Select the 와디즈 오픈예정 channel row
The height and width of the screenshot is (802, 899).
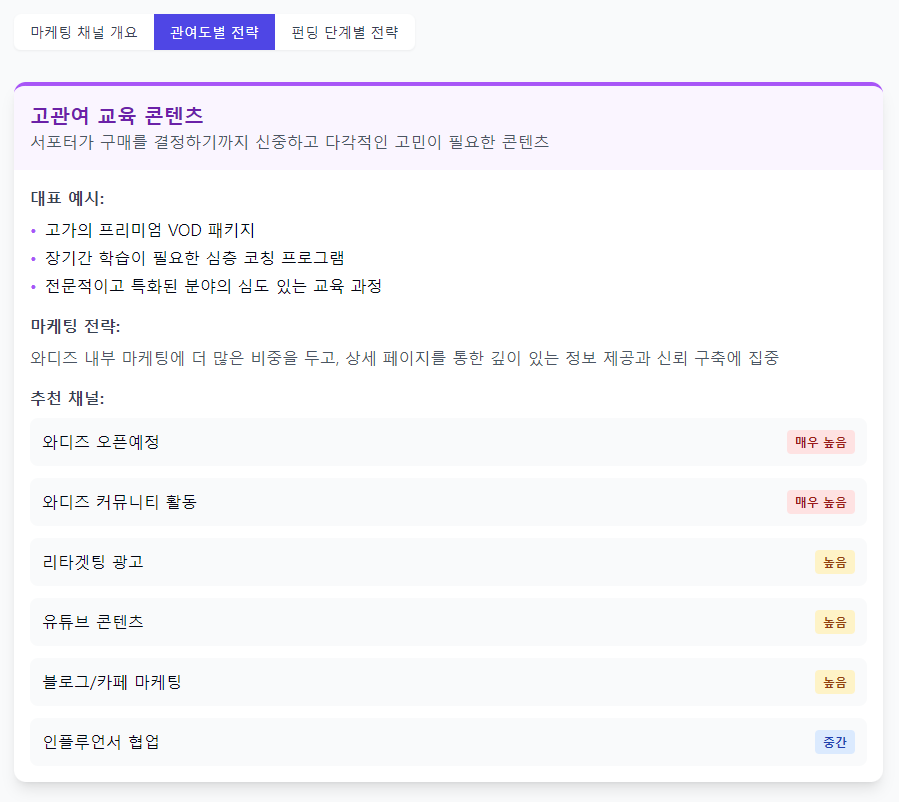pyautogui.click(x=448, y=442)
